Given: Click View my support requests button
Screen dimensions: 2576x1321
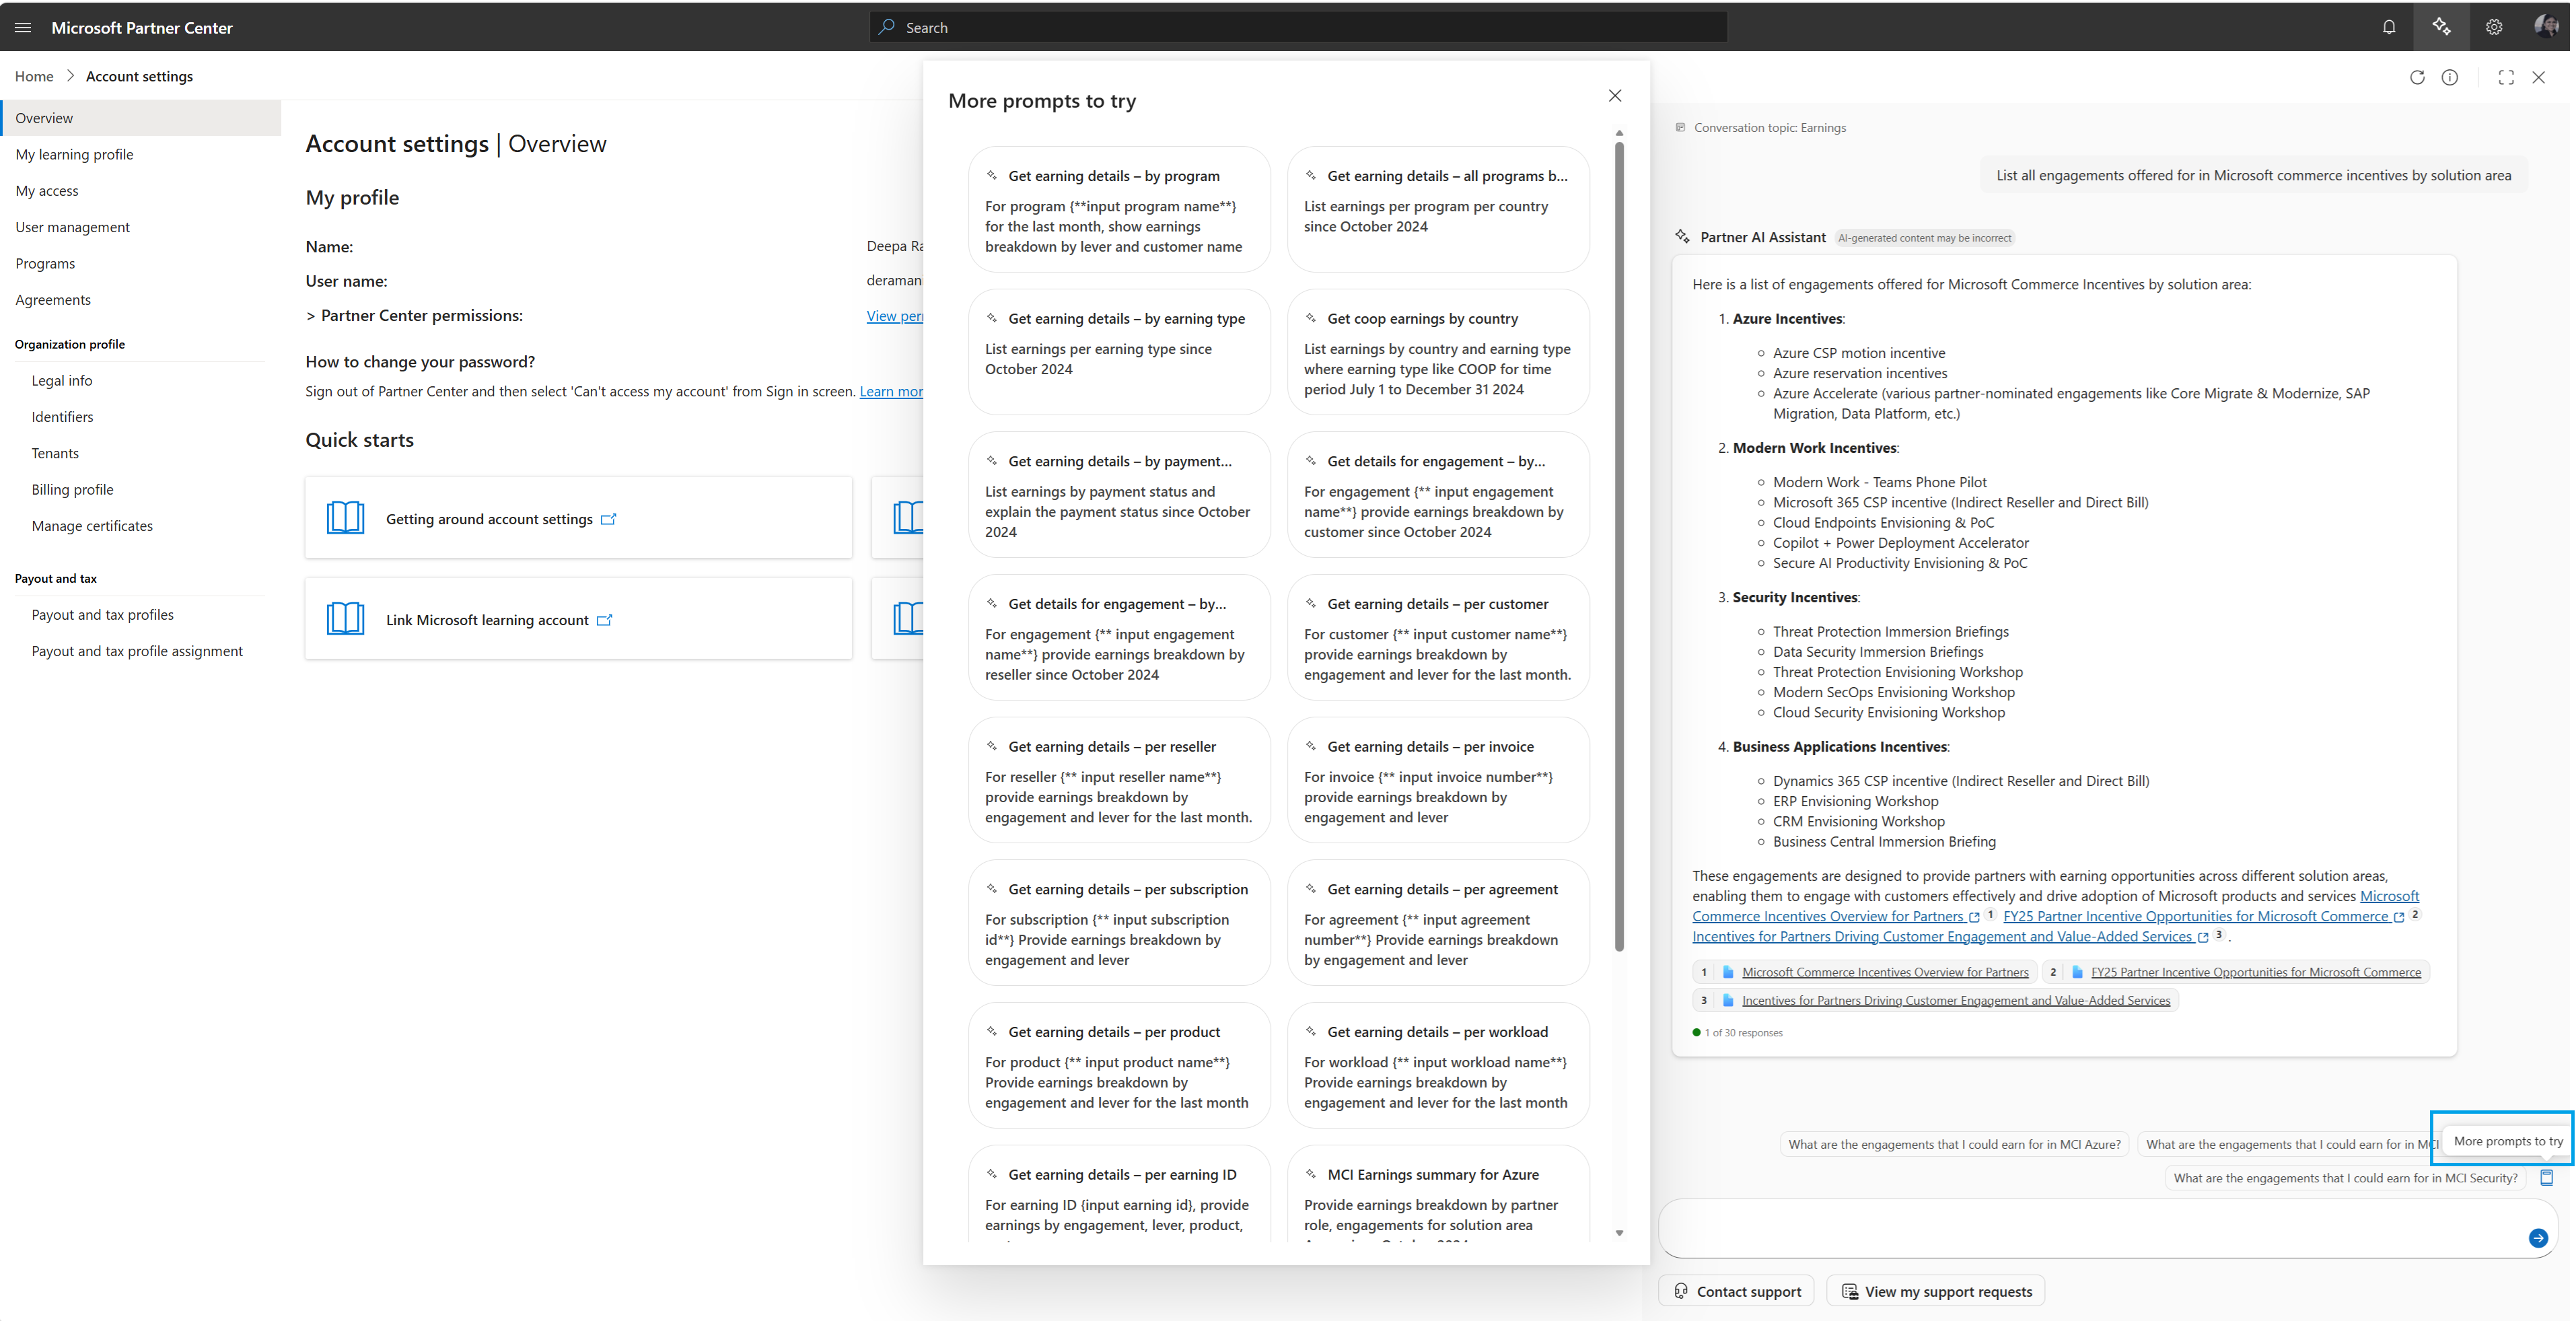Looking at the screenshot, I should coord(1936,1291).
